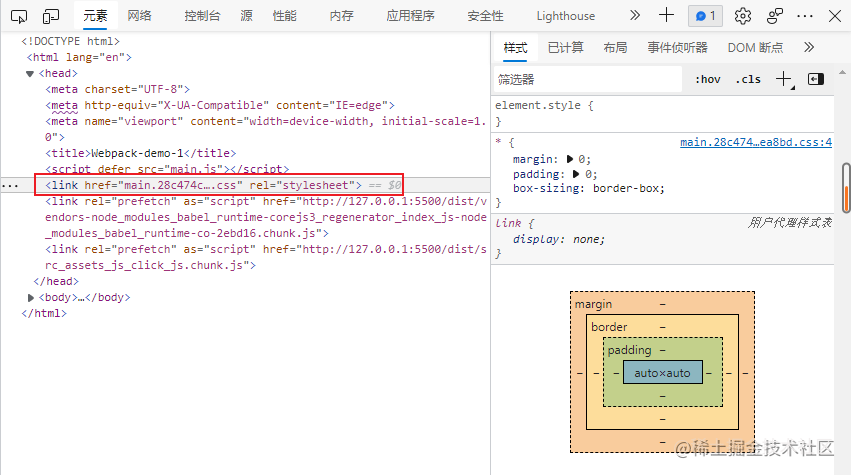Select the link stylesheet main.28c474c….css node
851x475 pixels.
[x=204, y=185]
